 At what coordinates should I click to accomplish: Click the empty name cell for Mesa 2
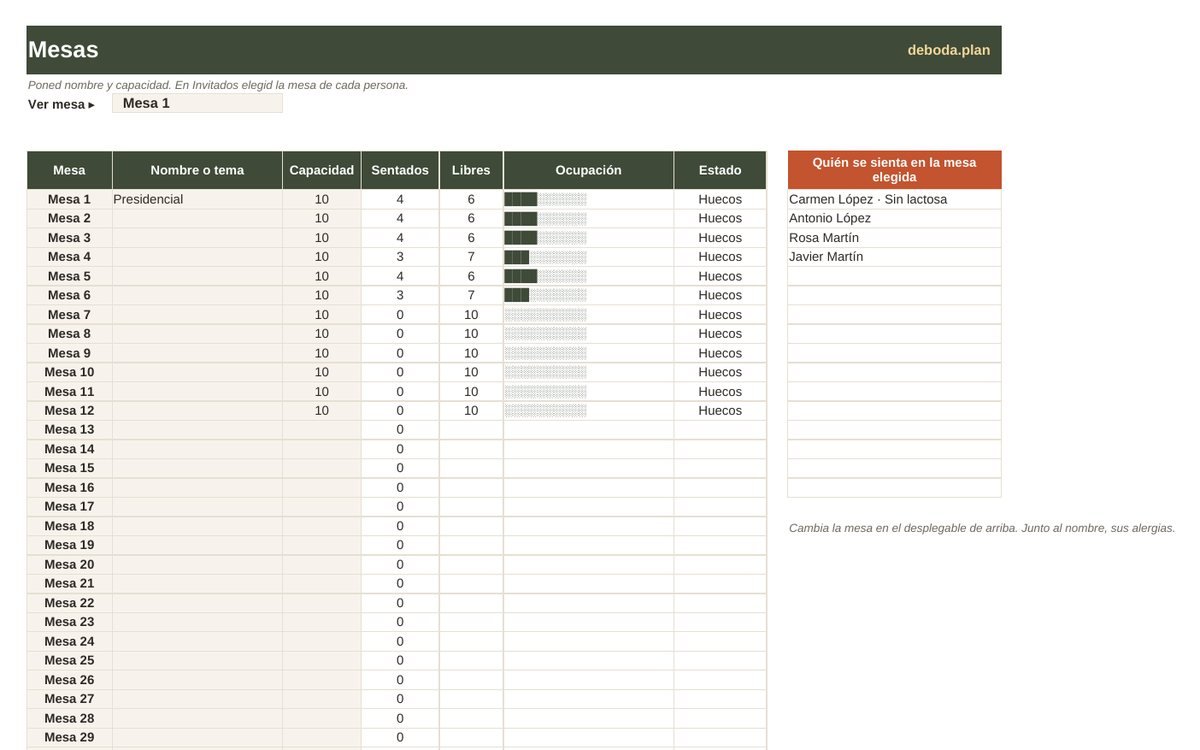pos(197,218)
